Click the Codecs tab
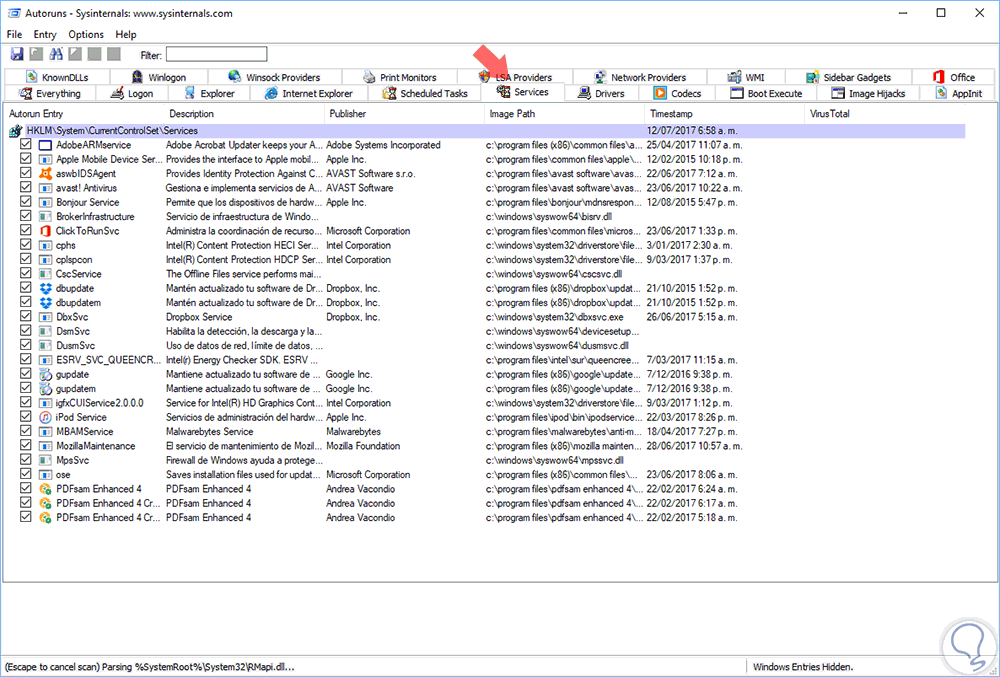Screen dimensions: 1000x677 pyautogui.click(x=677, y=93)
